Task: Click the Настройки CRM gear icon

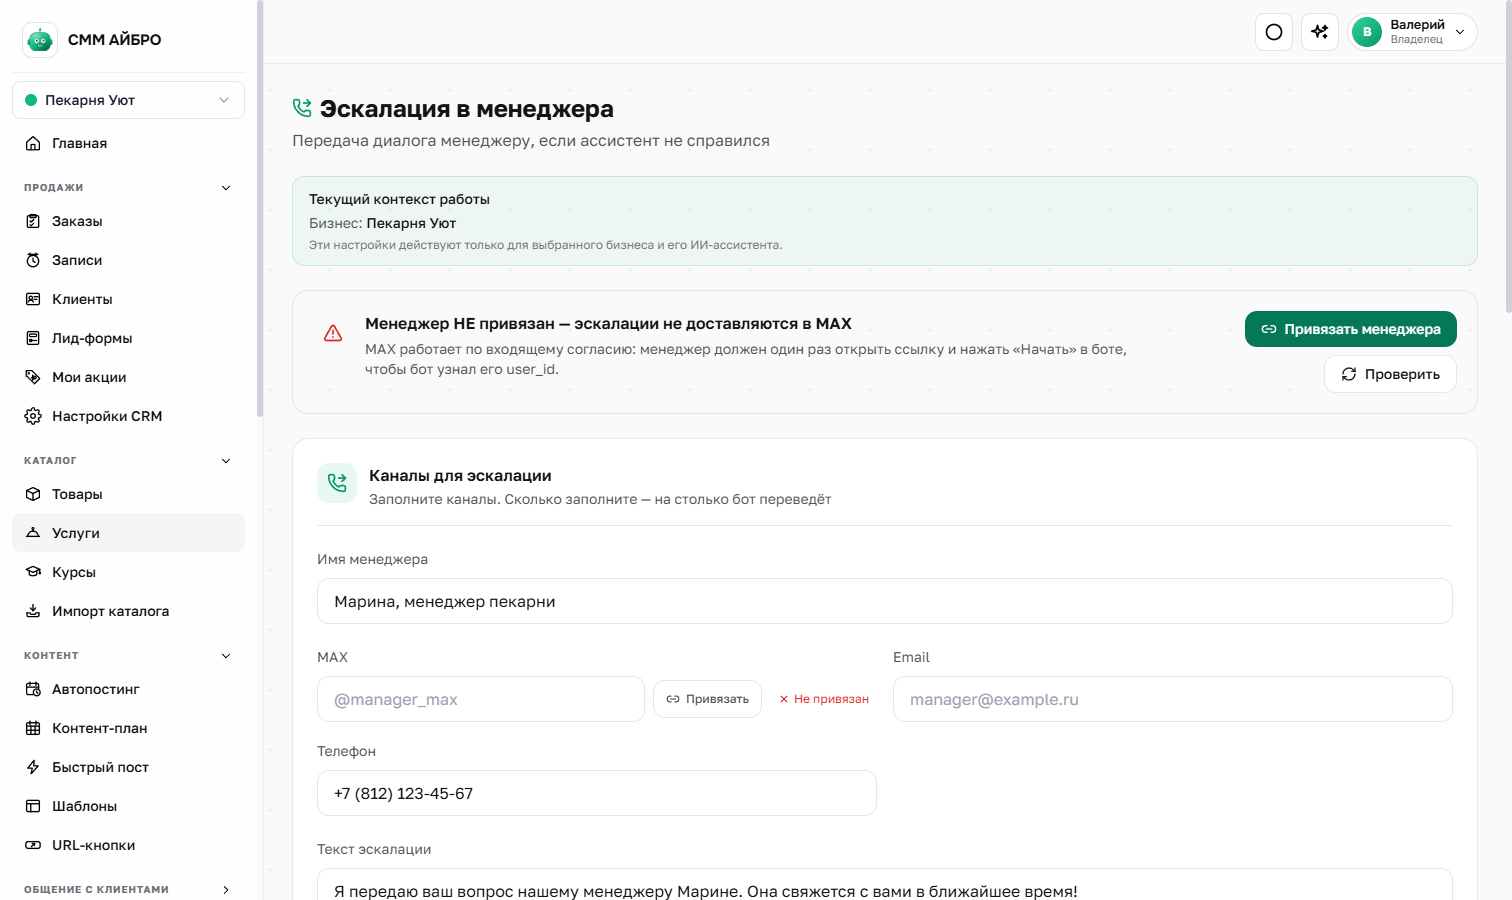Action: [33, 416]
